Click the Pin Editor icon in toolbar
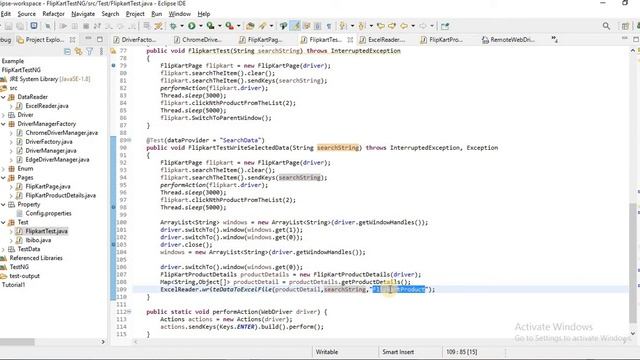Screen dimensions: 640x360 click(x=445, y=26)
